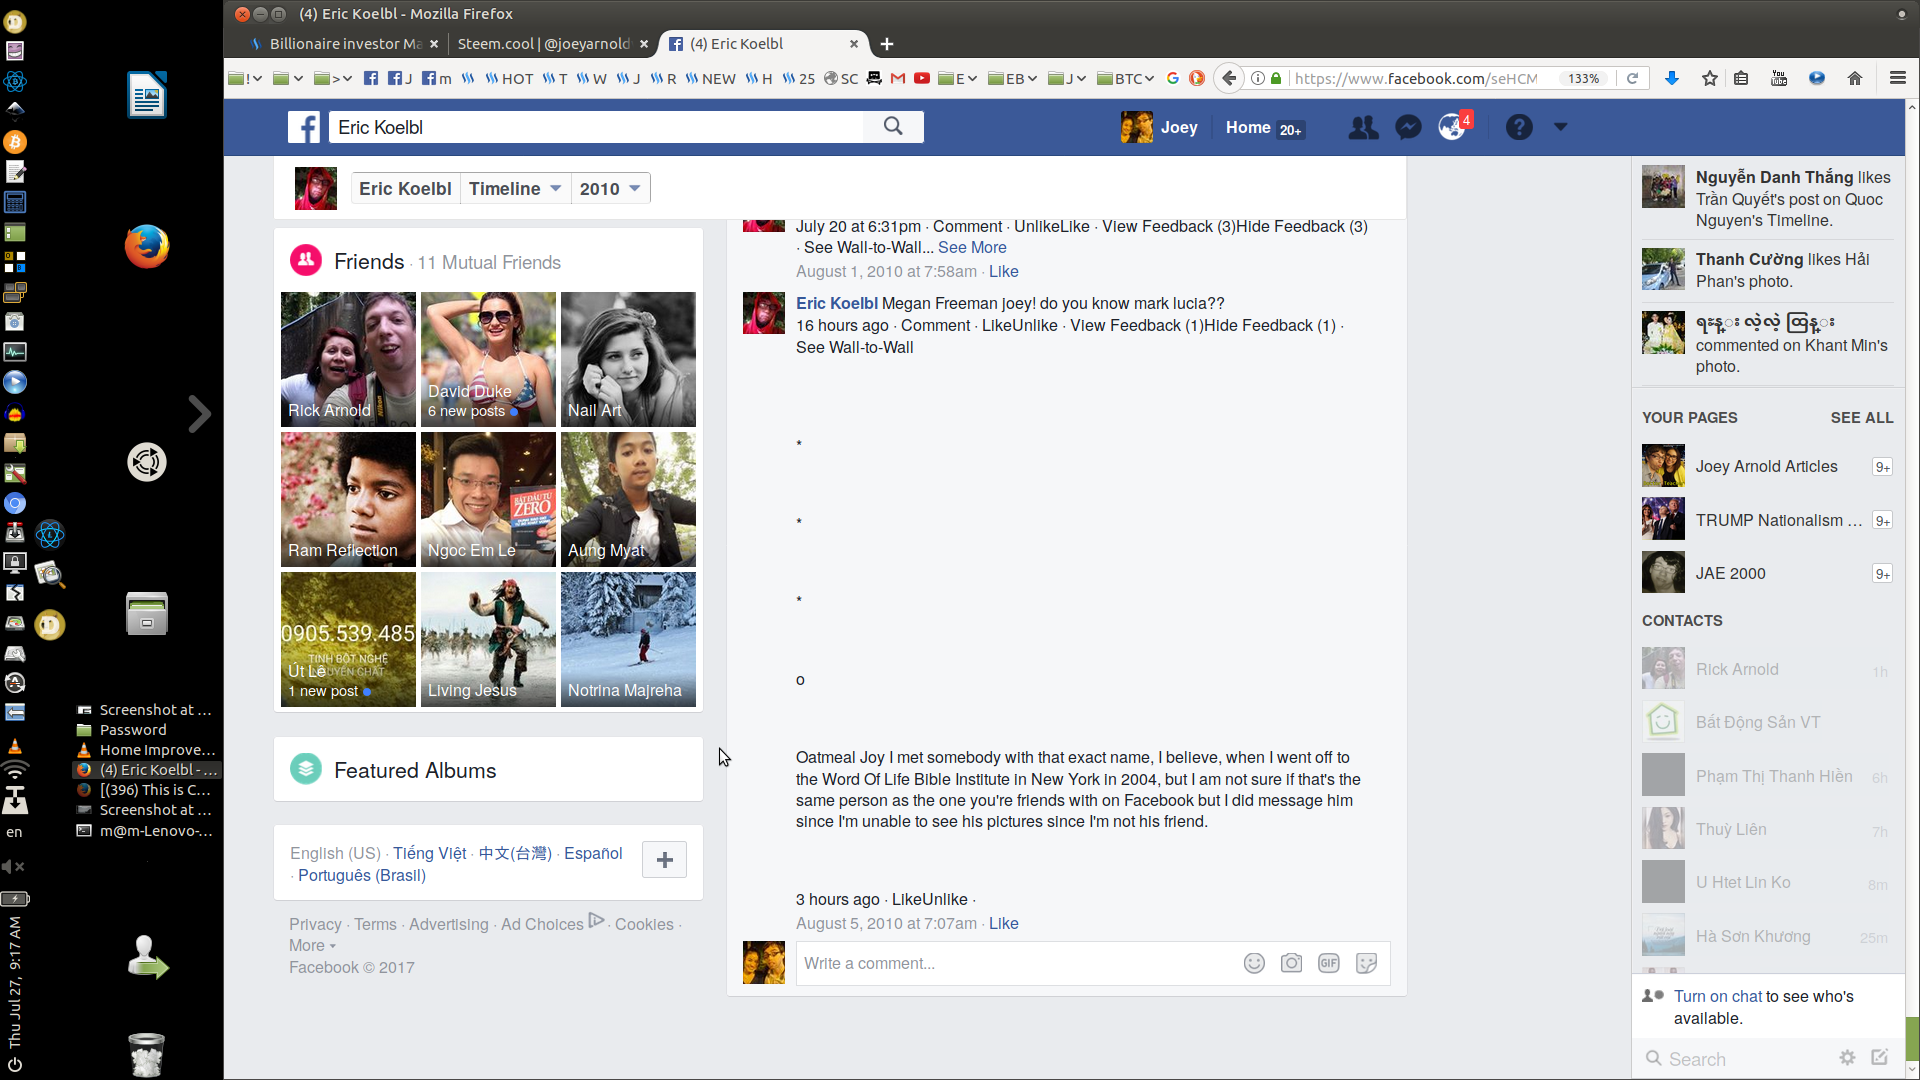Like Eric Koelbl's Megan Freeman comment

click(996, 325)
